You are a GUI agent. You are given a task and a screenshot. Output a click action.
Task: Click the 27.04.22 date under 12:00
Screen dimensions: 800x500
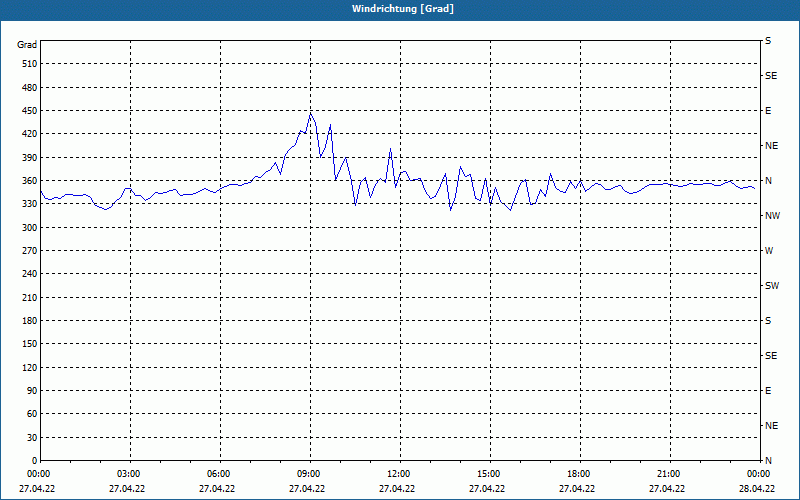397,489
